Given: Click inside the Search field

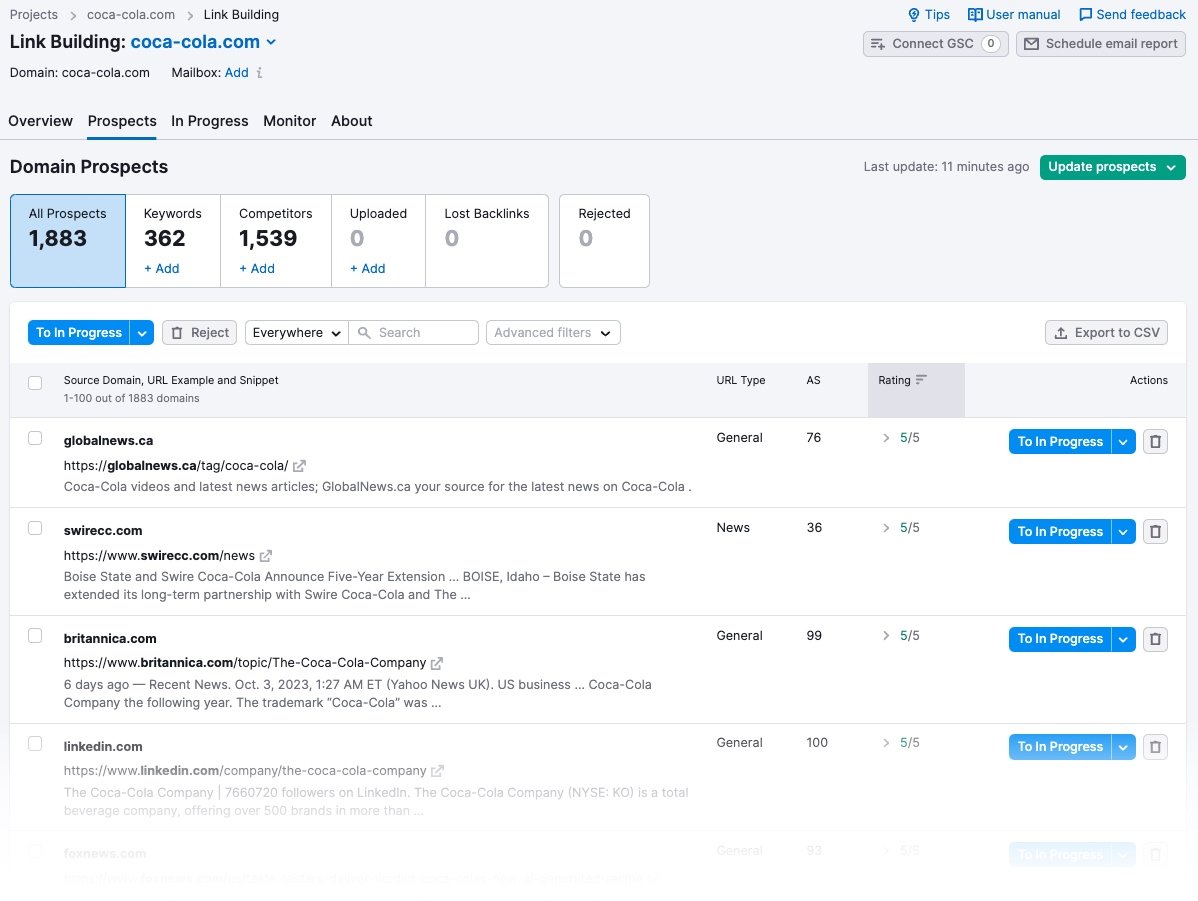Looking at the screenshot, I should 420,332.
